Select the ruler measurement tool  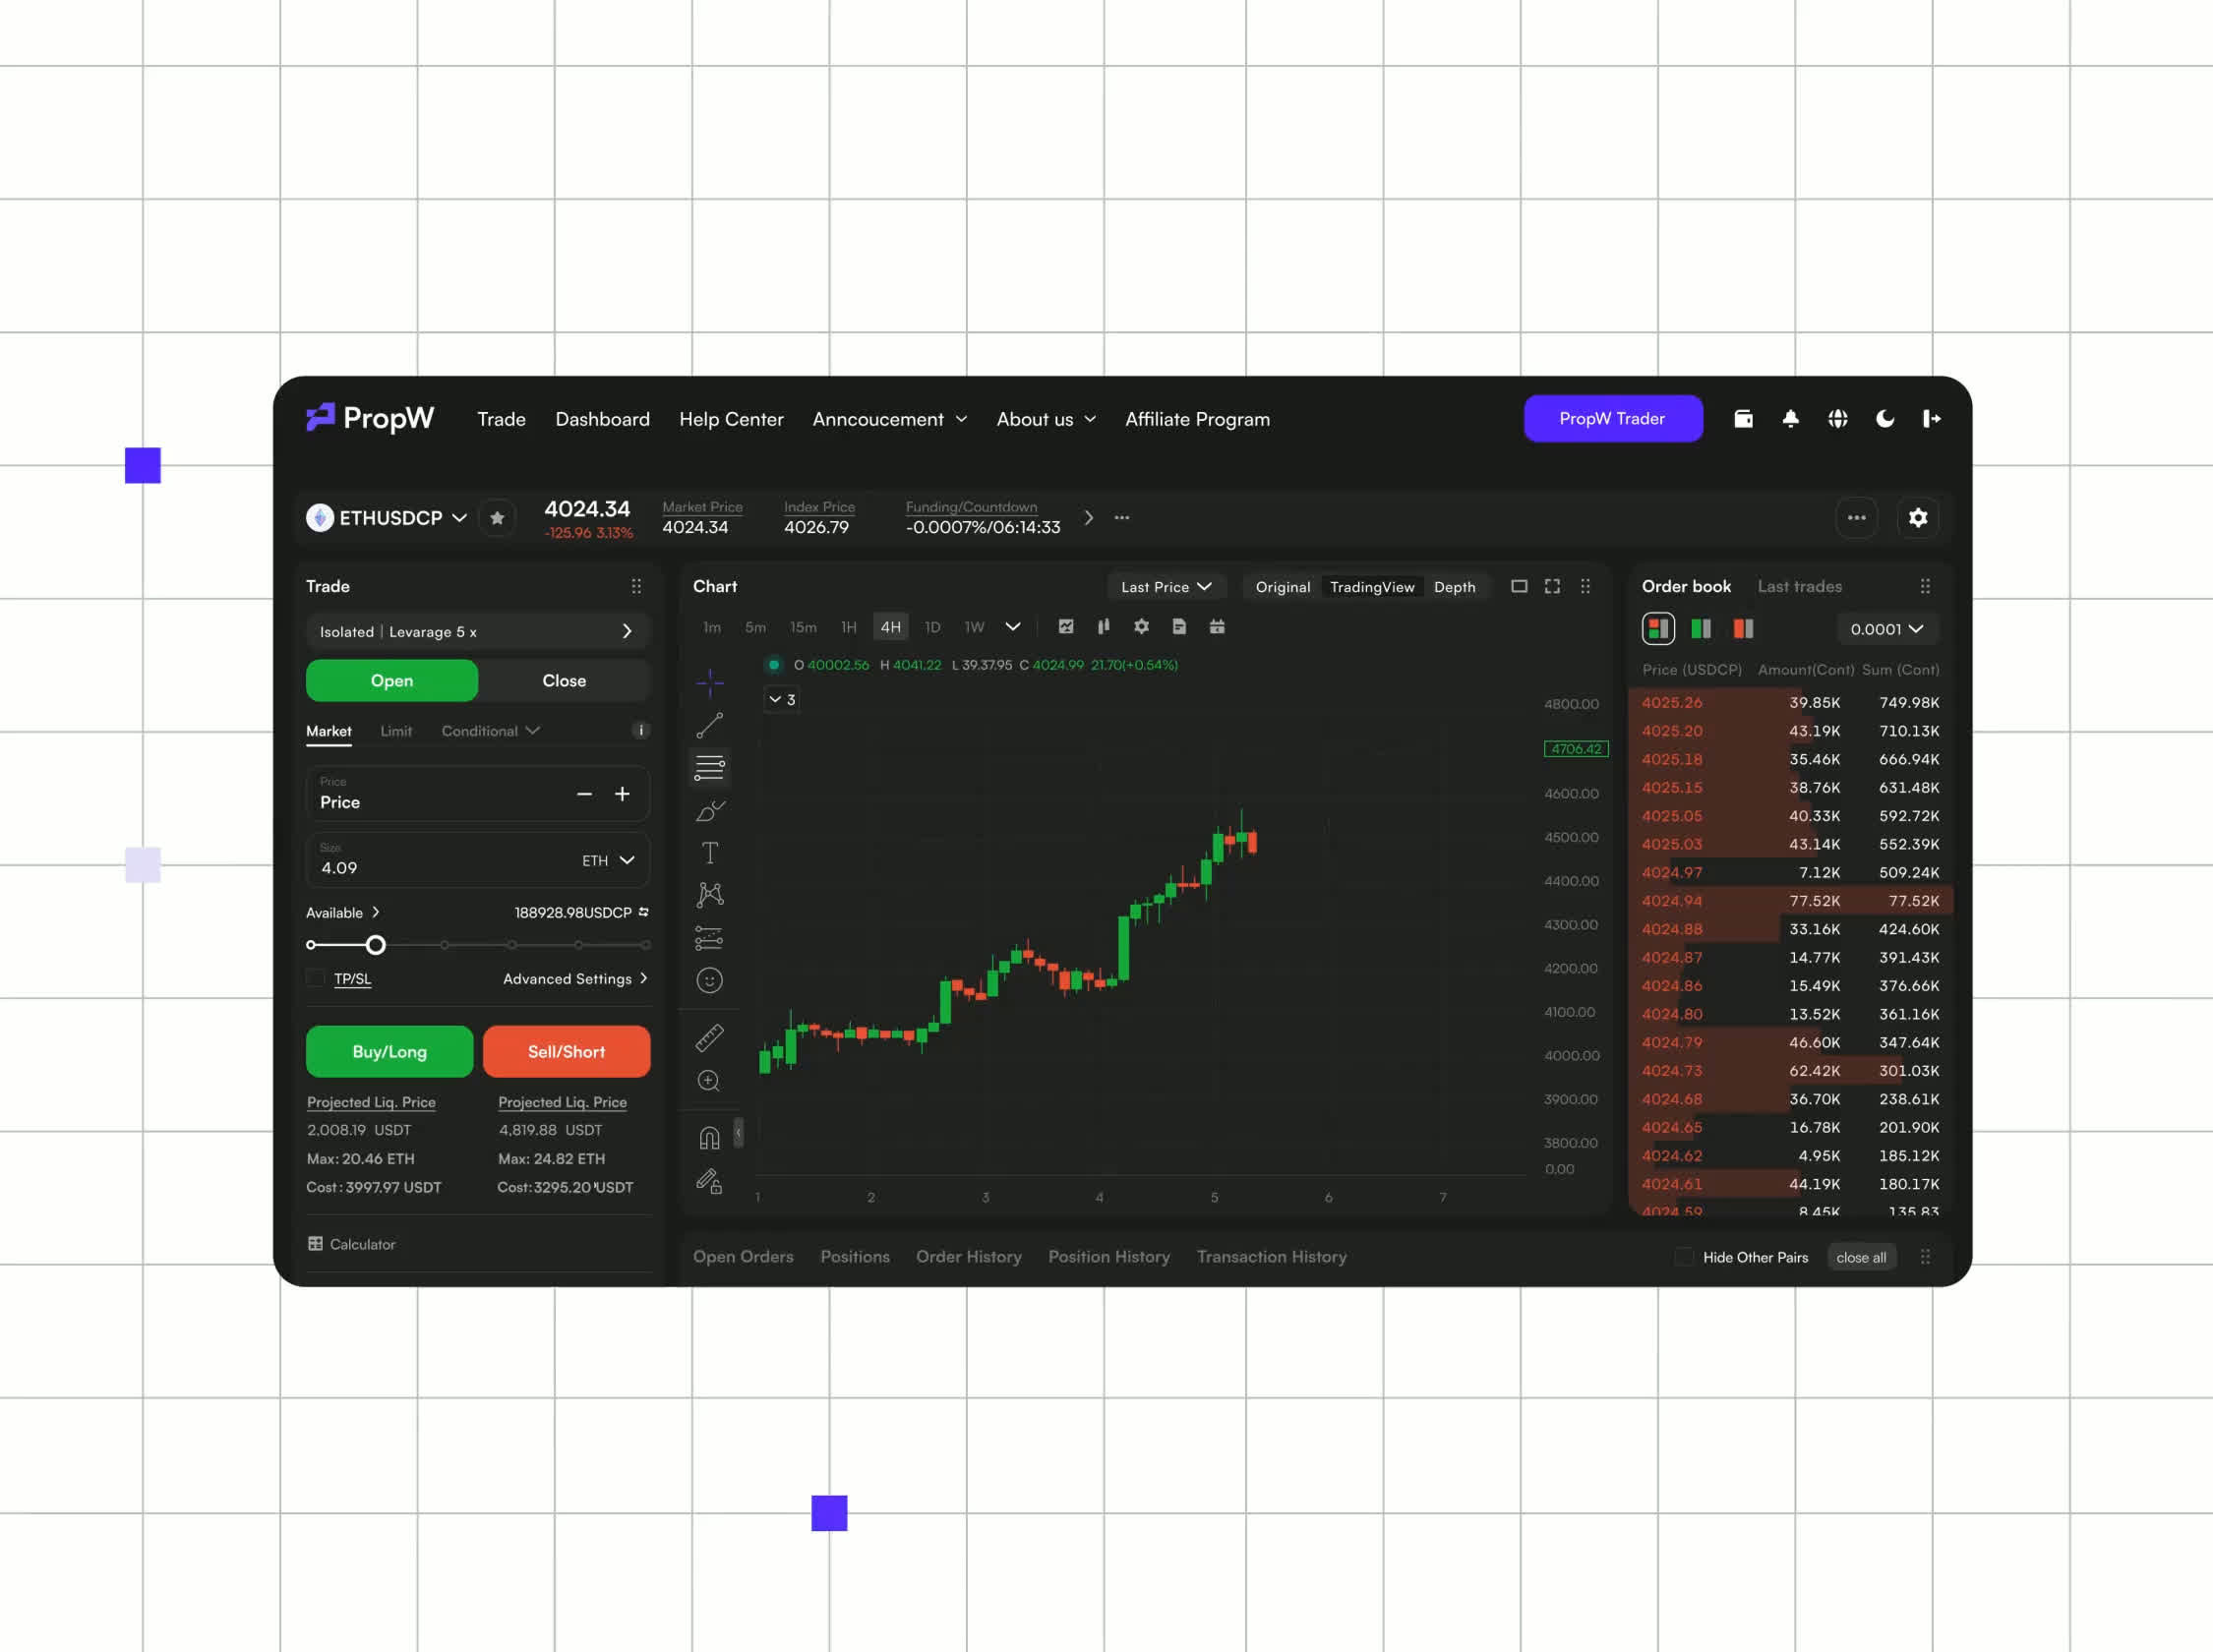[x=709, y=1037]
